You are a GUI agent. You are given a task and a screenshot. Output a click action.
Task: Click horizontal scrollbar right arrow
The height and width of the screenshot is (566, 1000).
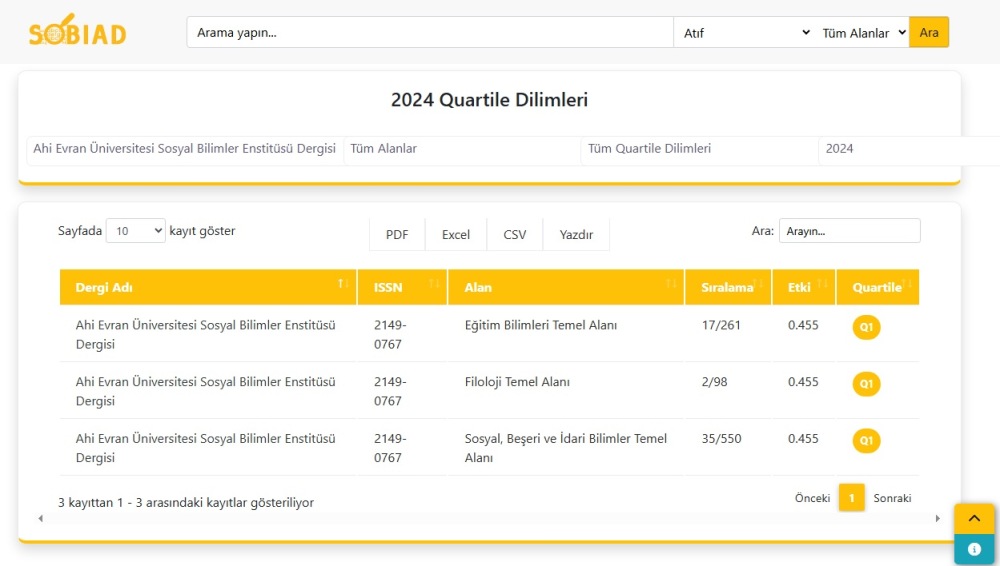pos(938,519)
